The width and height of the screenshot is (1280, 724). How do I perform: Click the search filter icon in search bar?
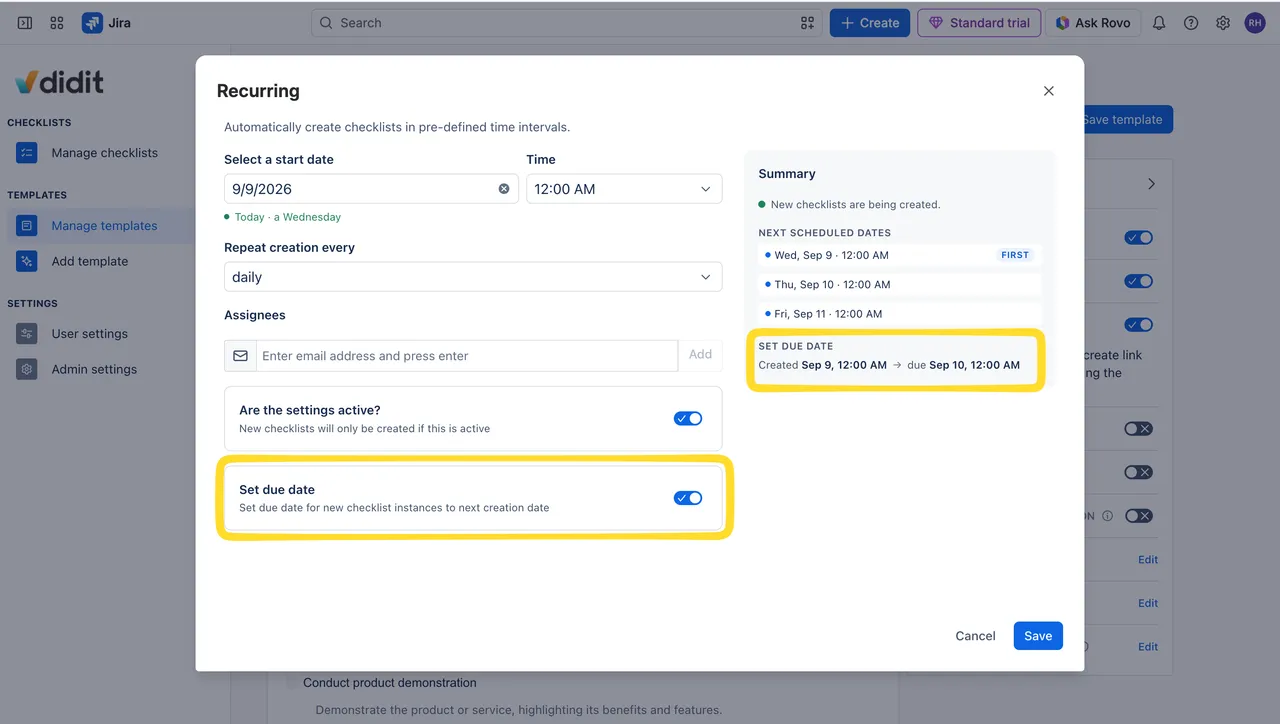807,23
